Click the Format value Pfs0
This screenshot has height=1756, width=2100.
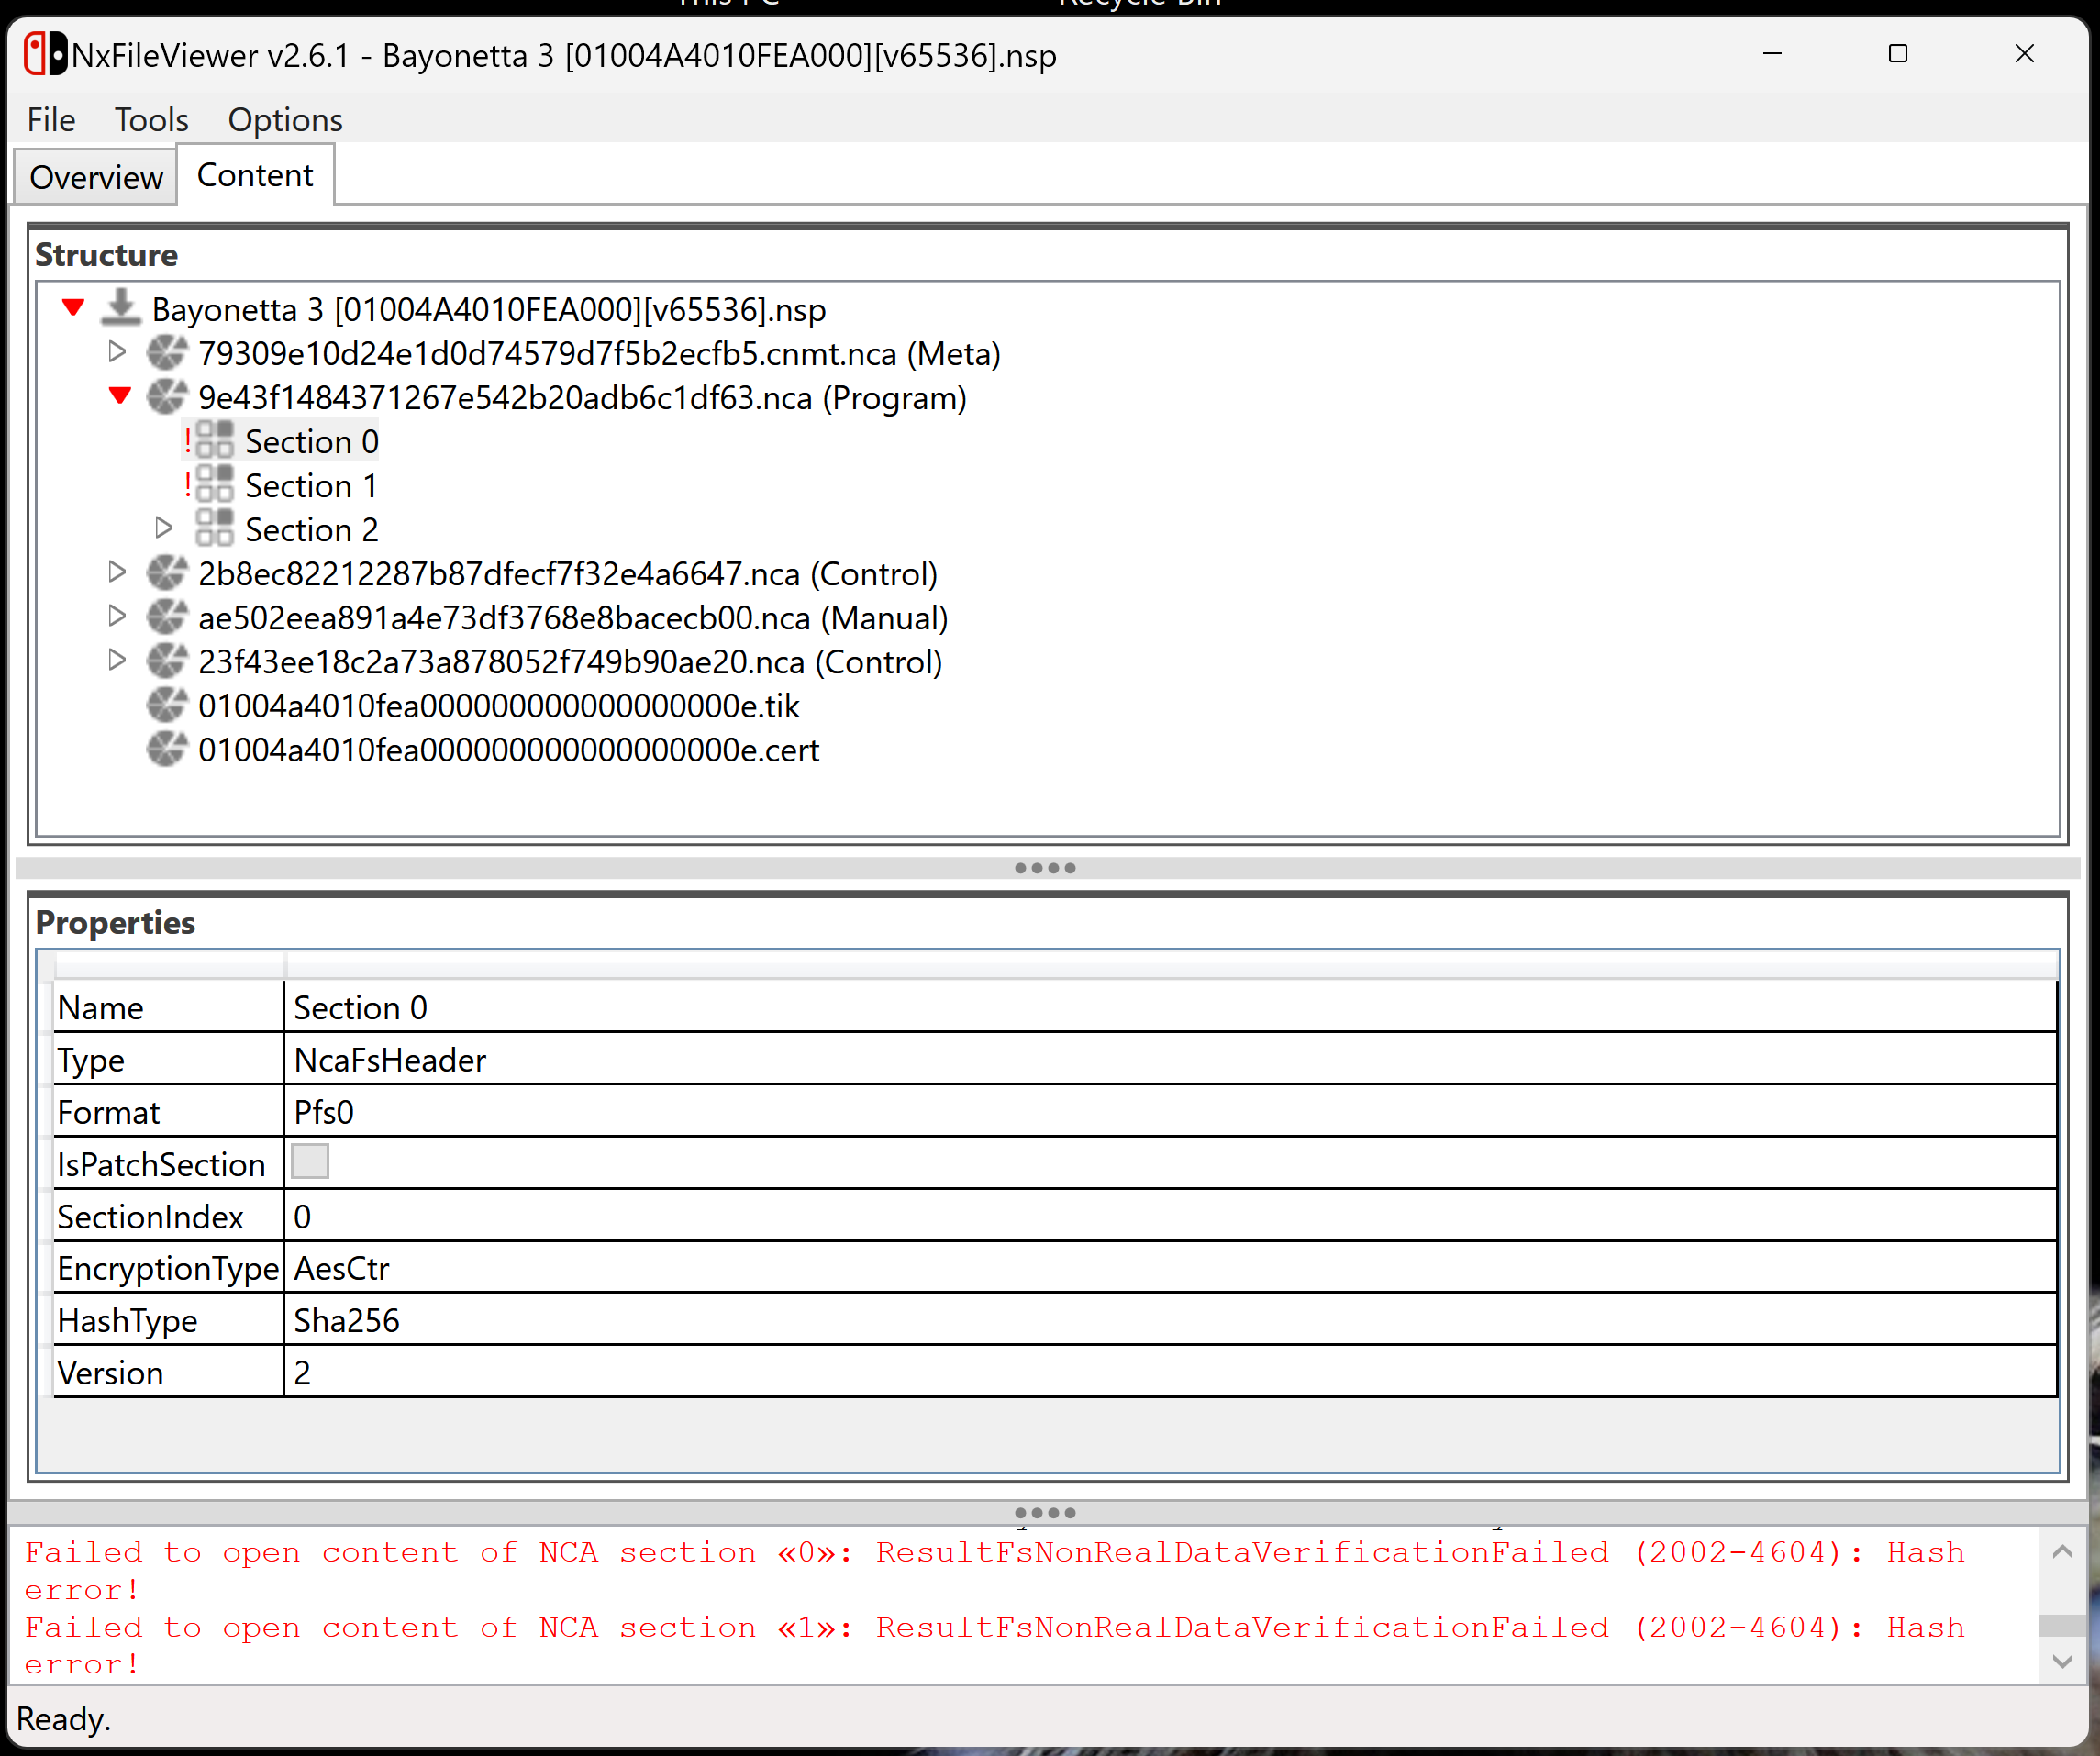tap(324, 1112)
